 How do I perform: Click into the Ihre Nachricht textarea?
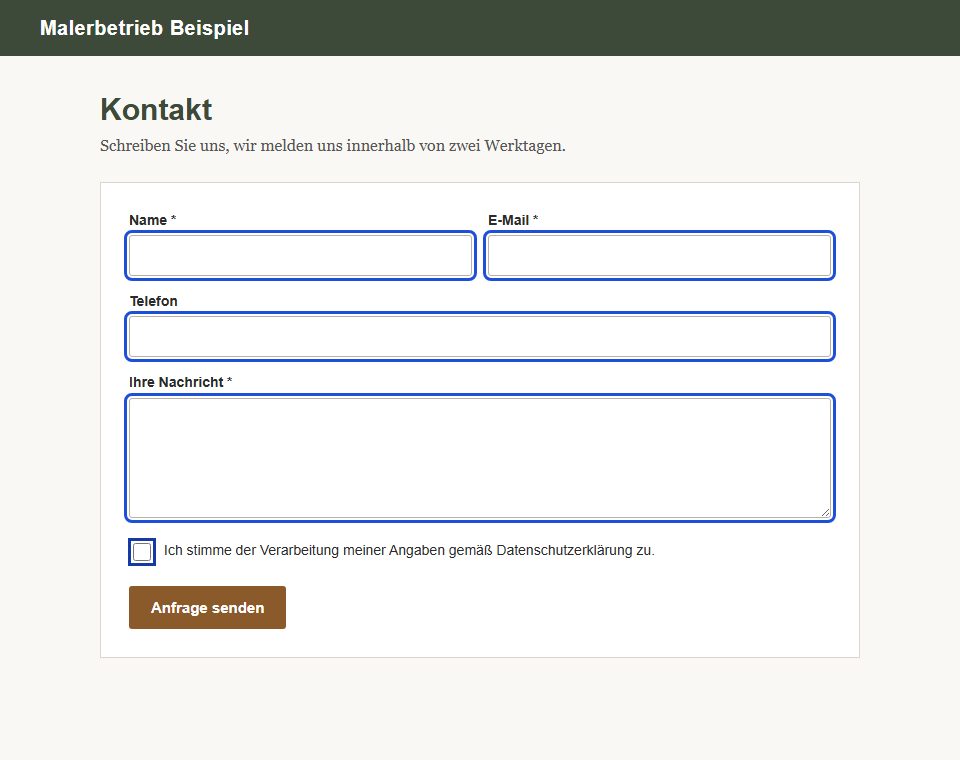[480, 458]
